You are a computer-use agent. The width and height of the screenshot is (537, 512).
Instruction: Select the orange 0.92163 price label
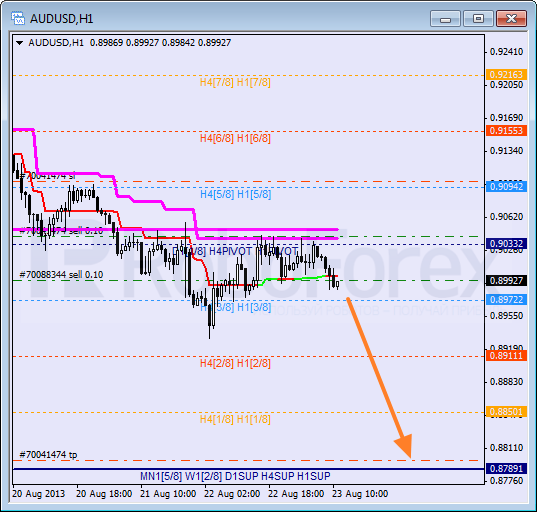[x=506, y=75]
